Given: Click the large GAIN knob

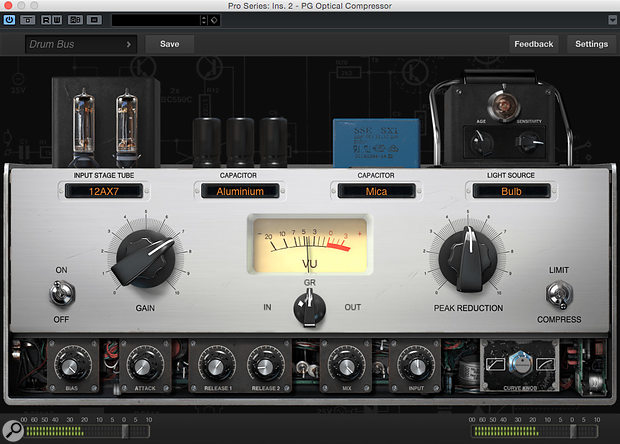Looking at the screenshot, I should [145, 258].
